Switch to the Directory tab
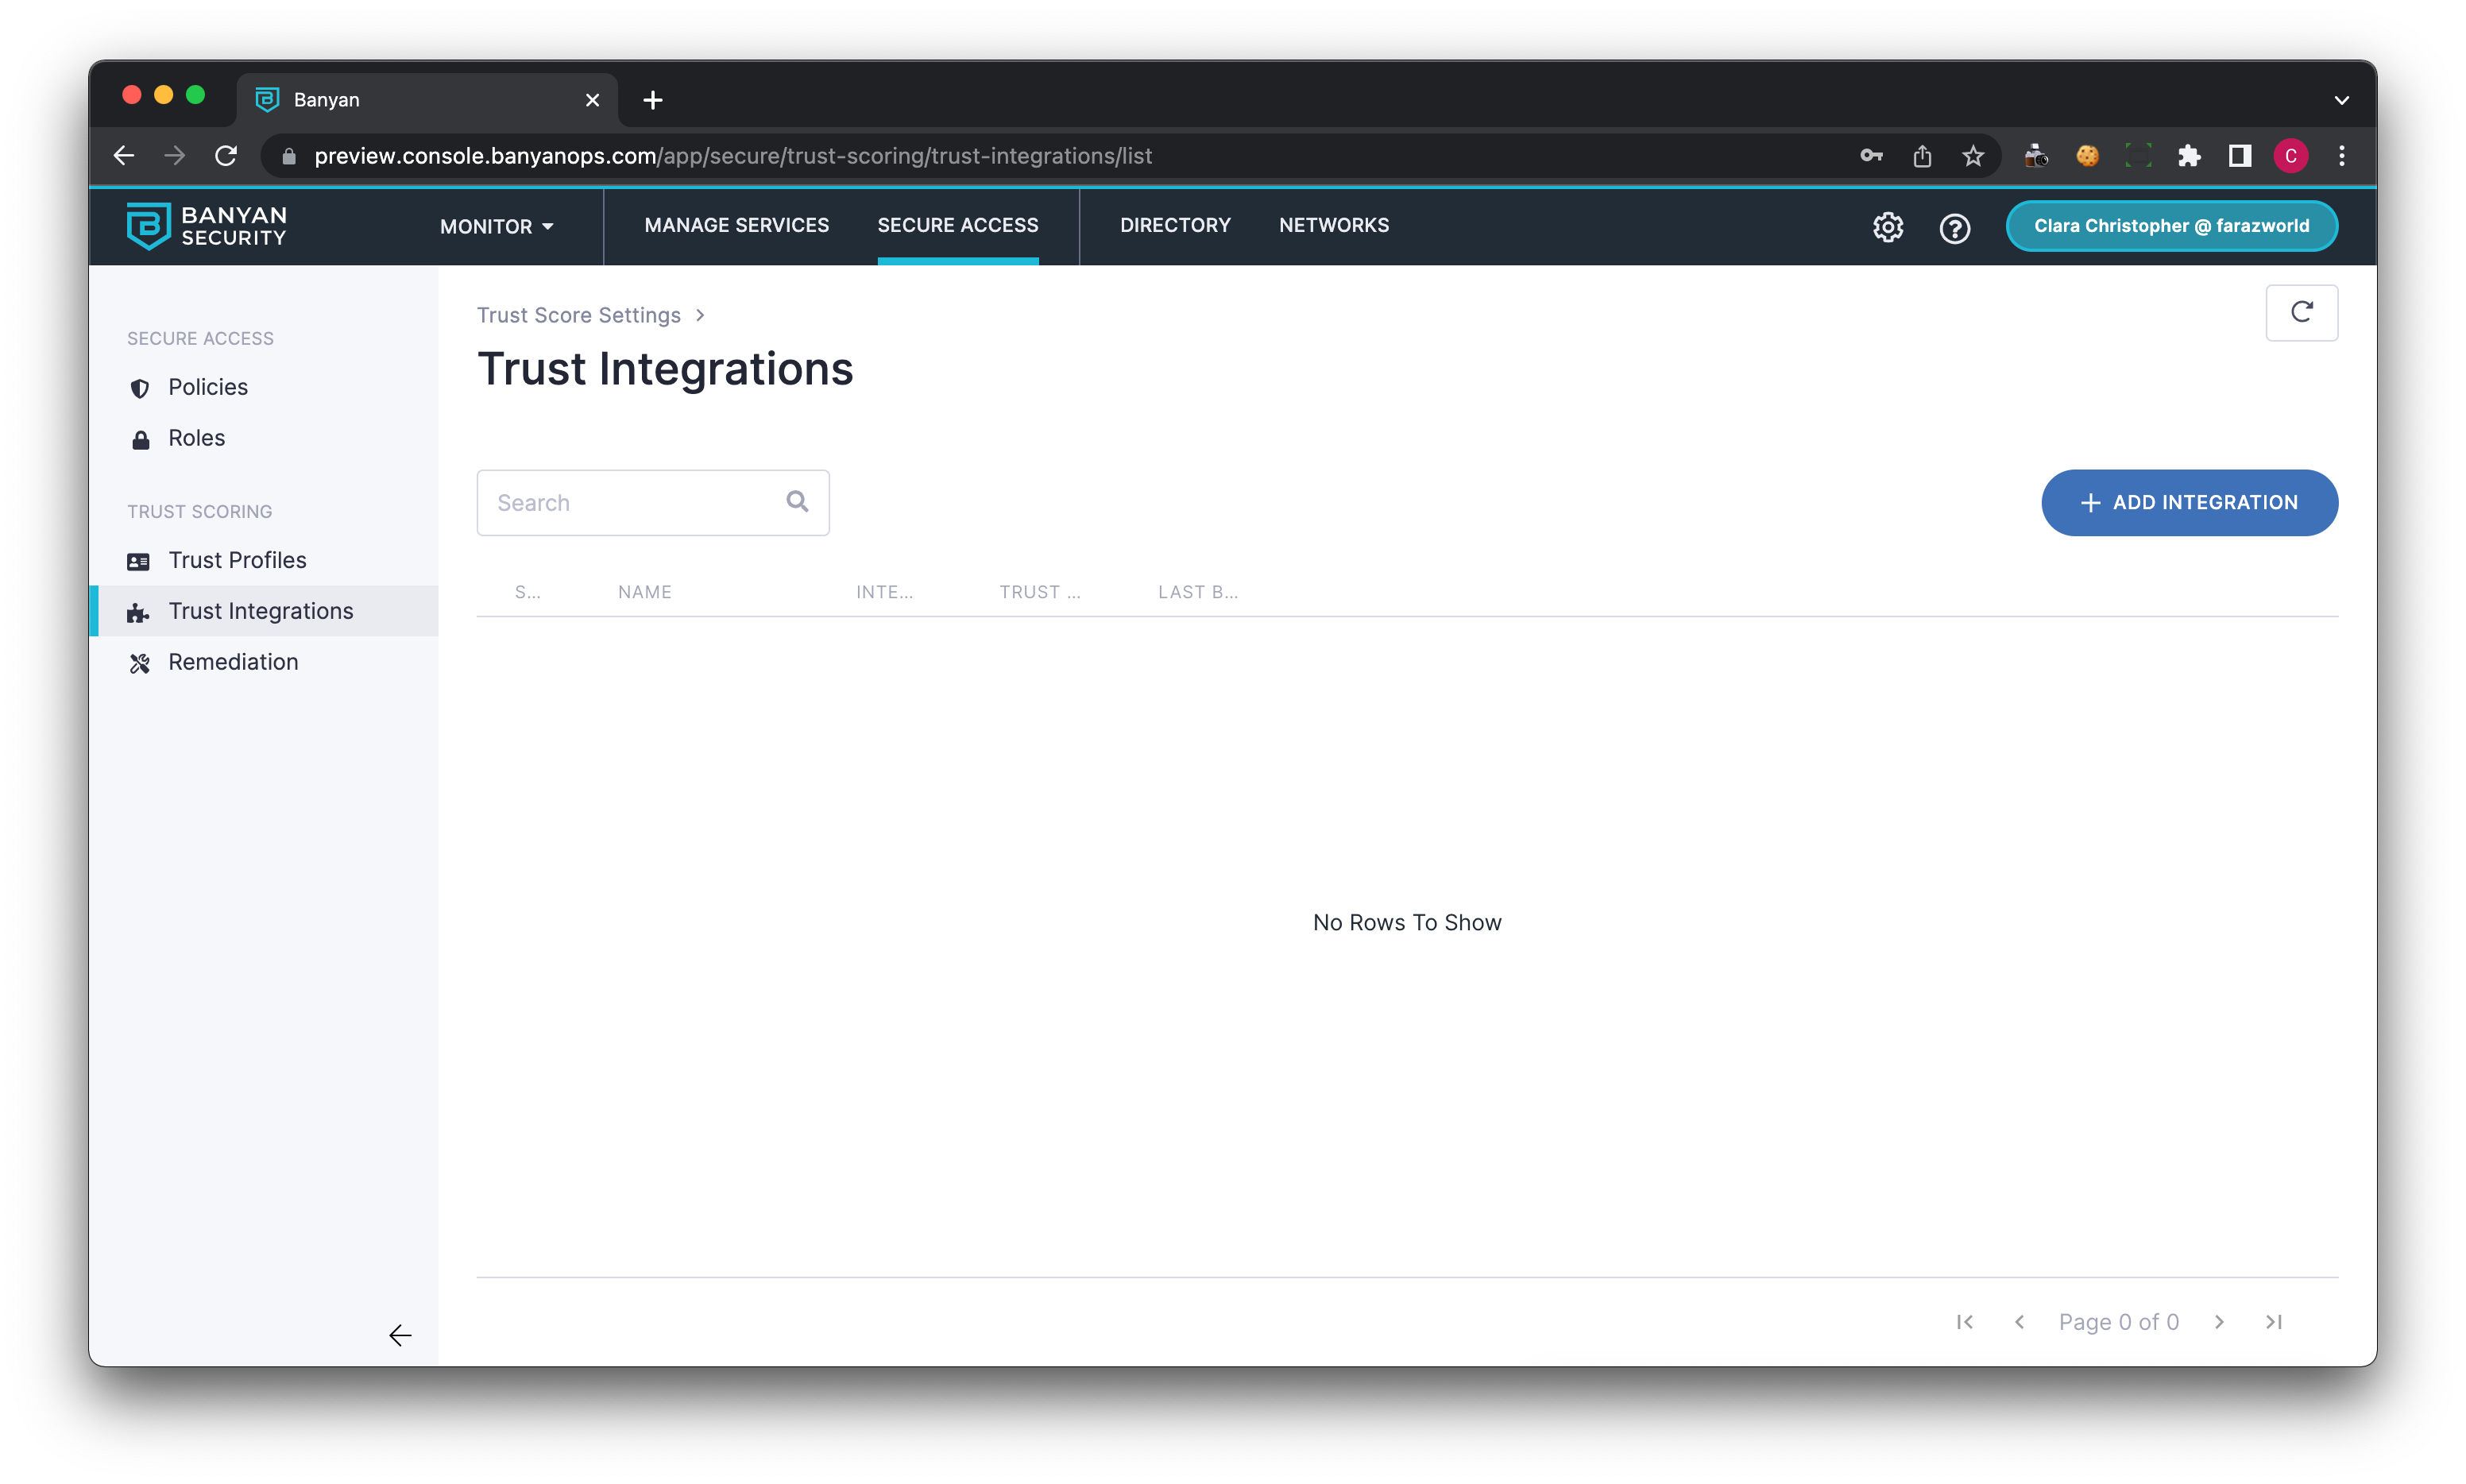This screenshot has width=2466, height=1484. tap(1175, 226)
